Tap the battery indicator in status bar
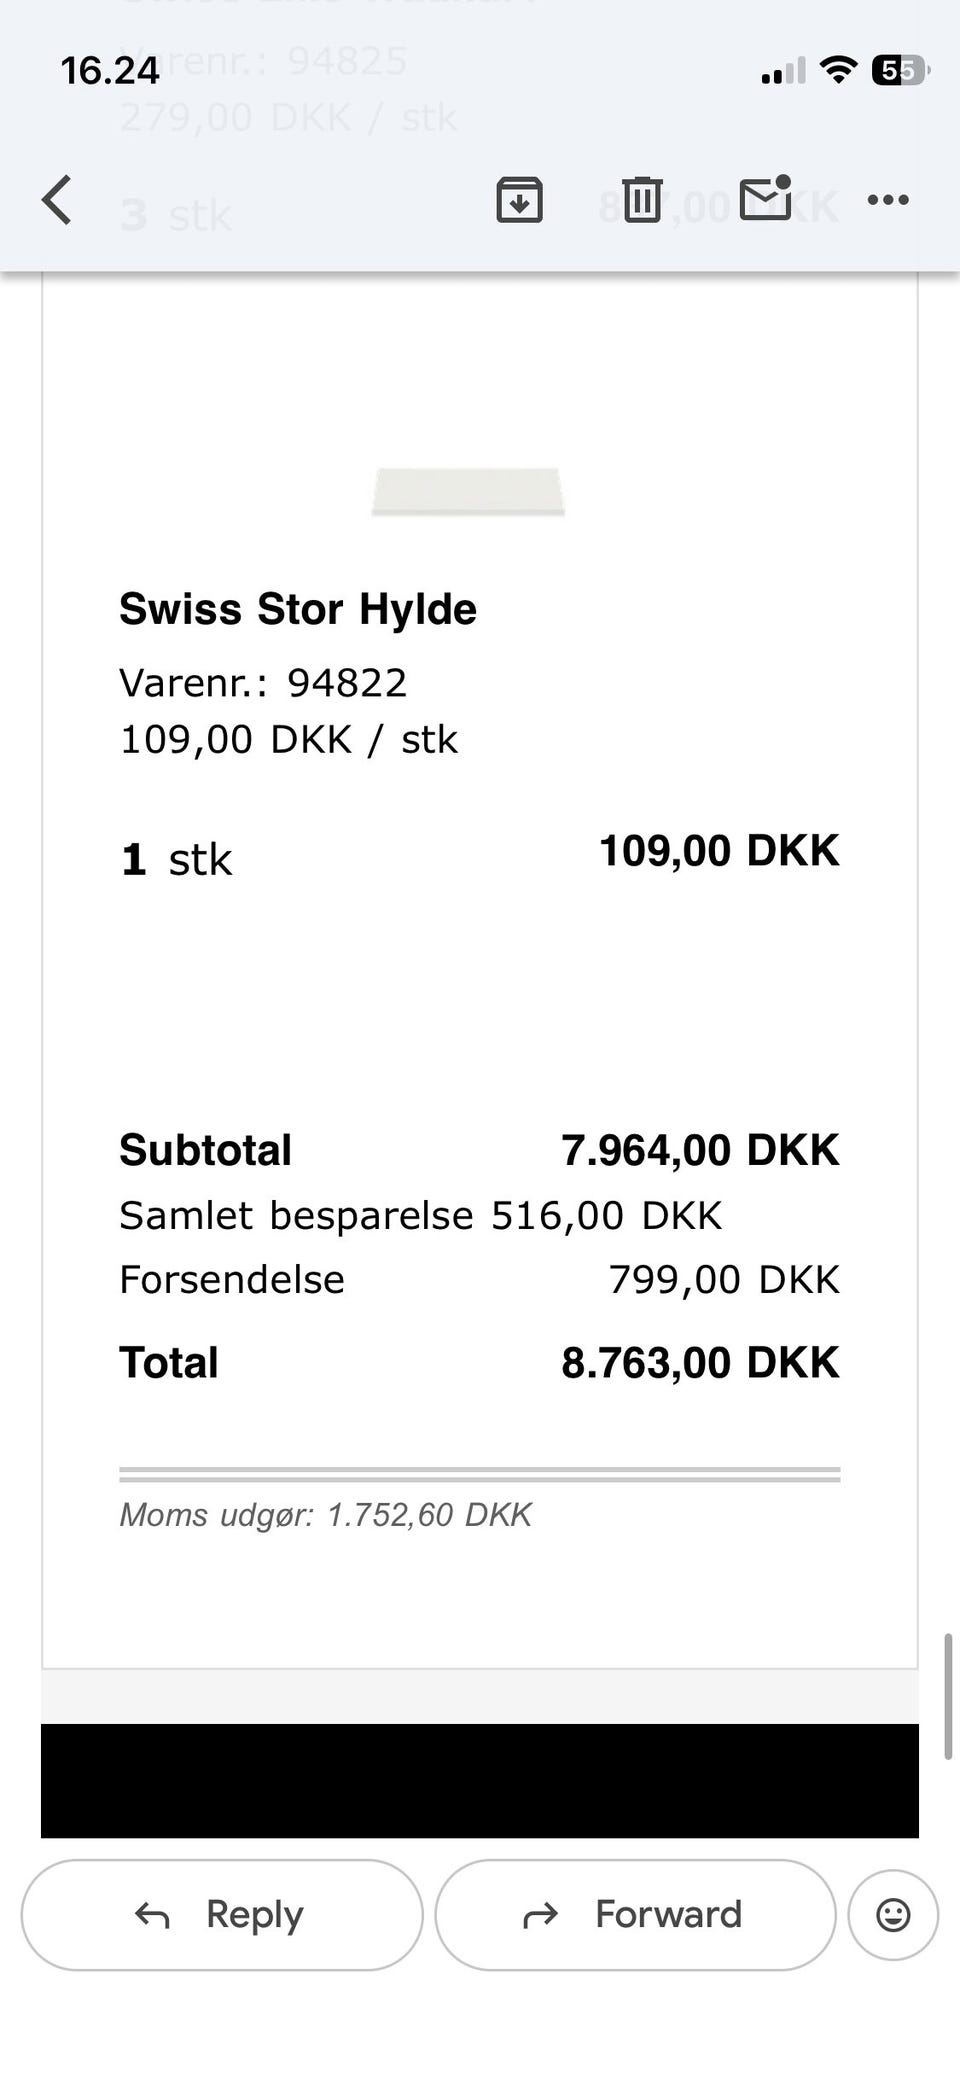The image size is (960, 2079). pos(900,70)
